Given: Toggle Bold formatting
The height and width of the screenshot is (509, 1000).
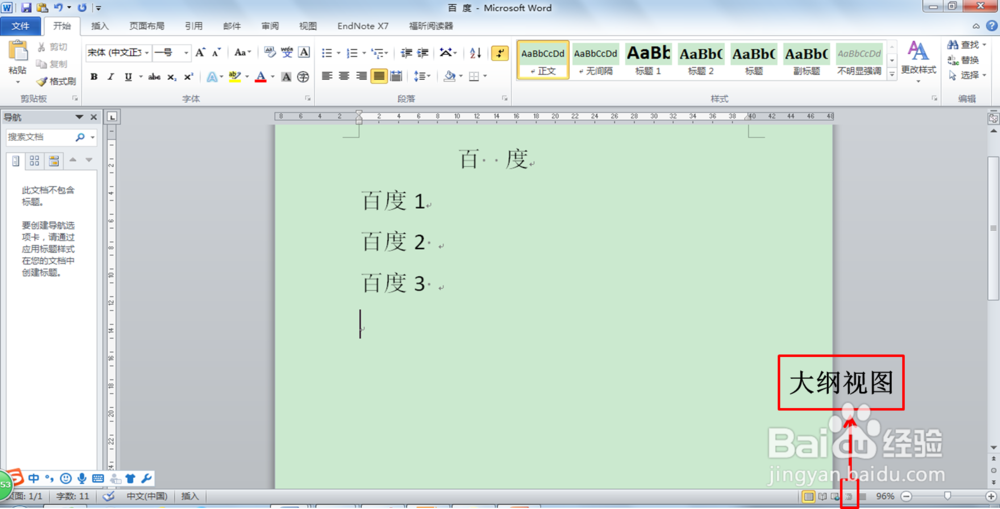Looking at the screenshot, I should [x=94, y=77].
